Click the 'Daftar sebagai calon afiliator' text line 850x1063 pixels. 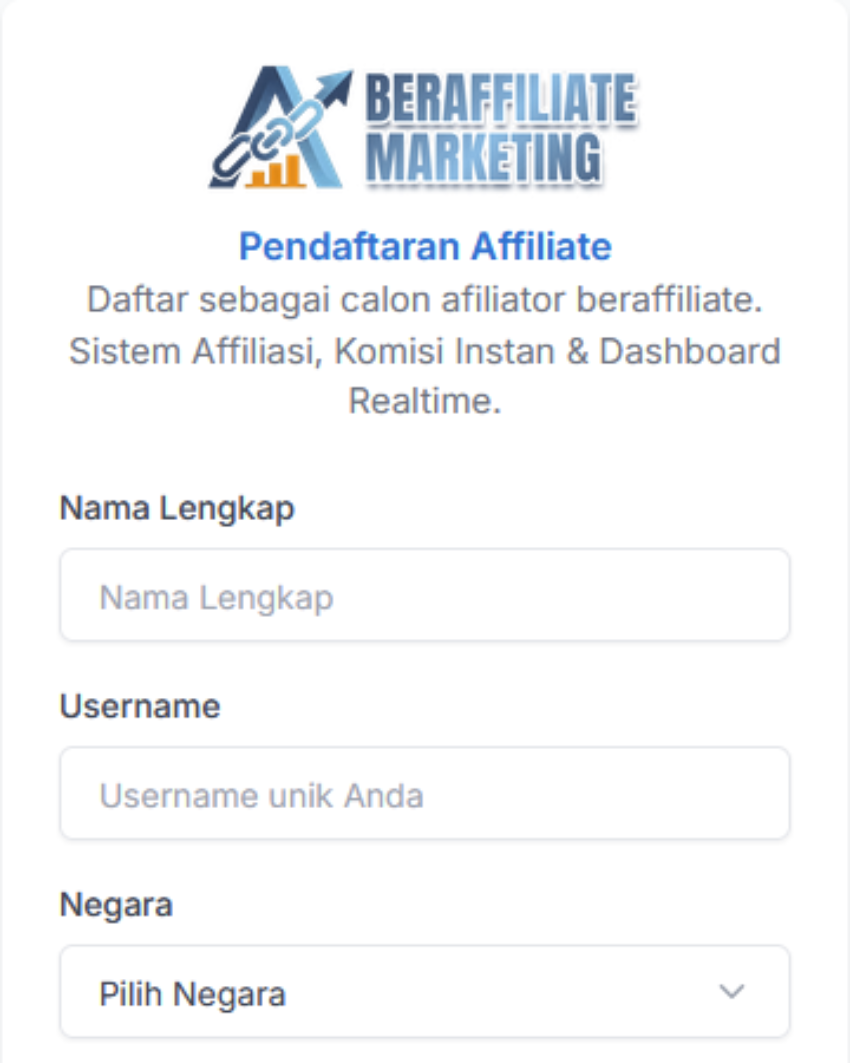coord(425,299)
